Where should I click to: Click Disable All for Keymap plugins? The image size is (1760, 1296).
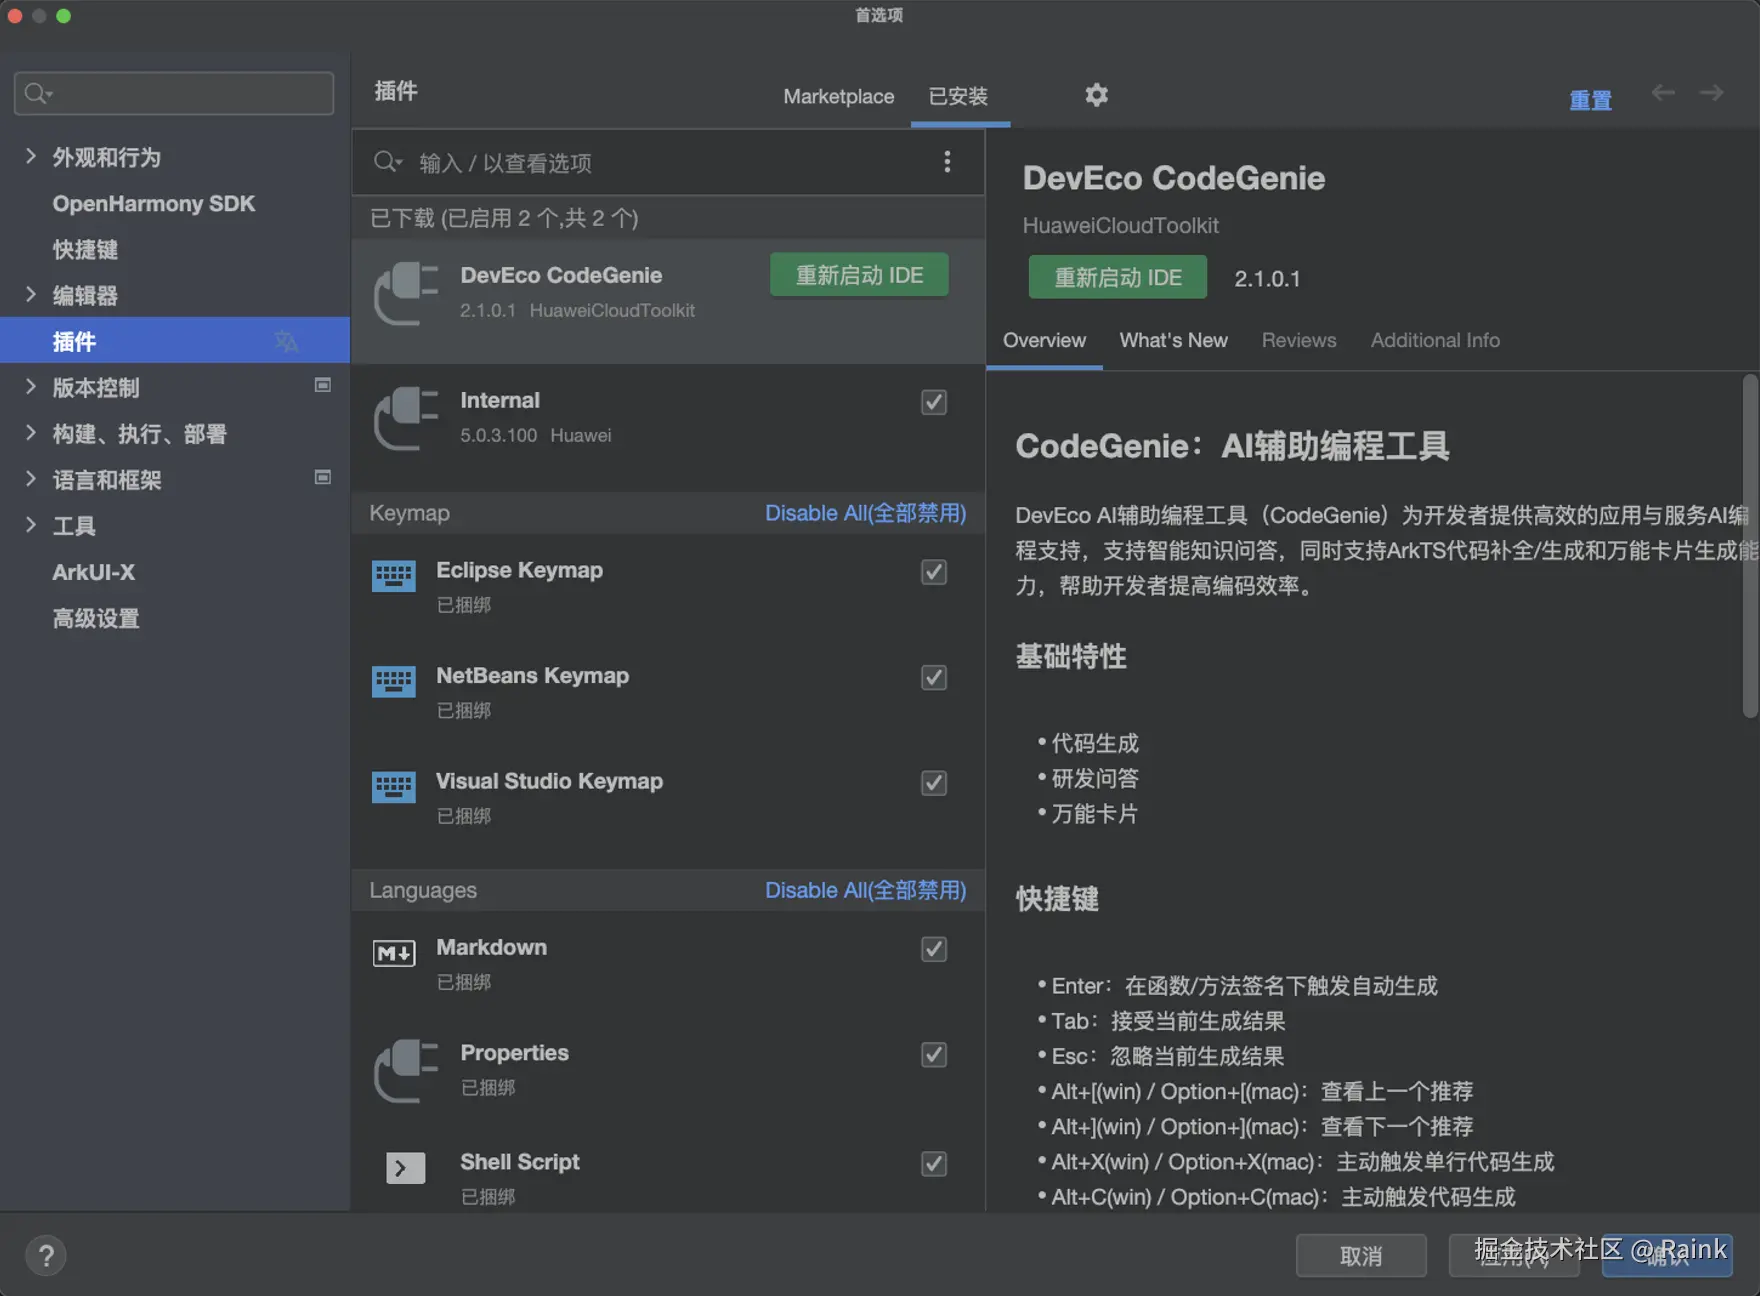point(865,513)
